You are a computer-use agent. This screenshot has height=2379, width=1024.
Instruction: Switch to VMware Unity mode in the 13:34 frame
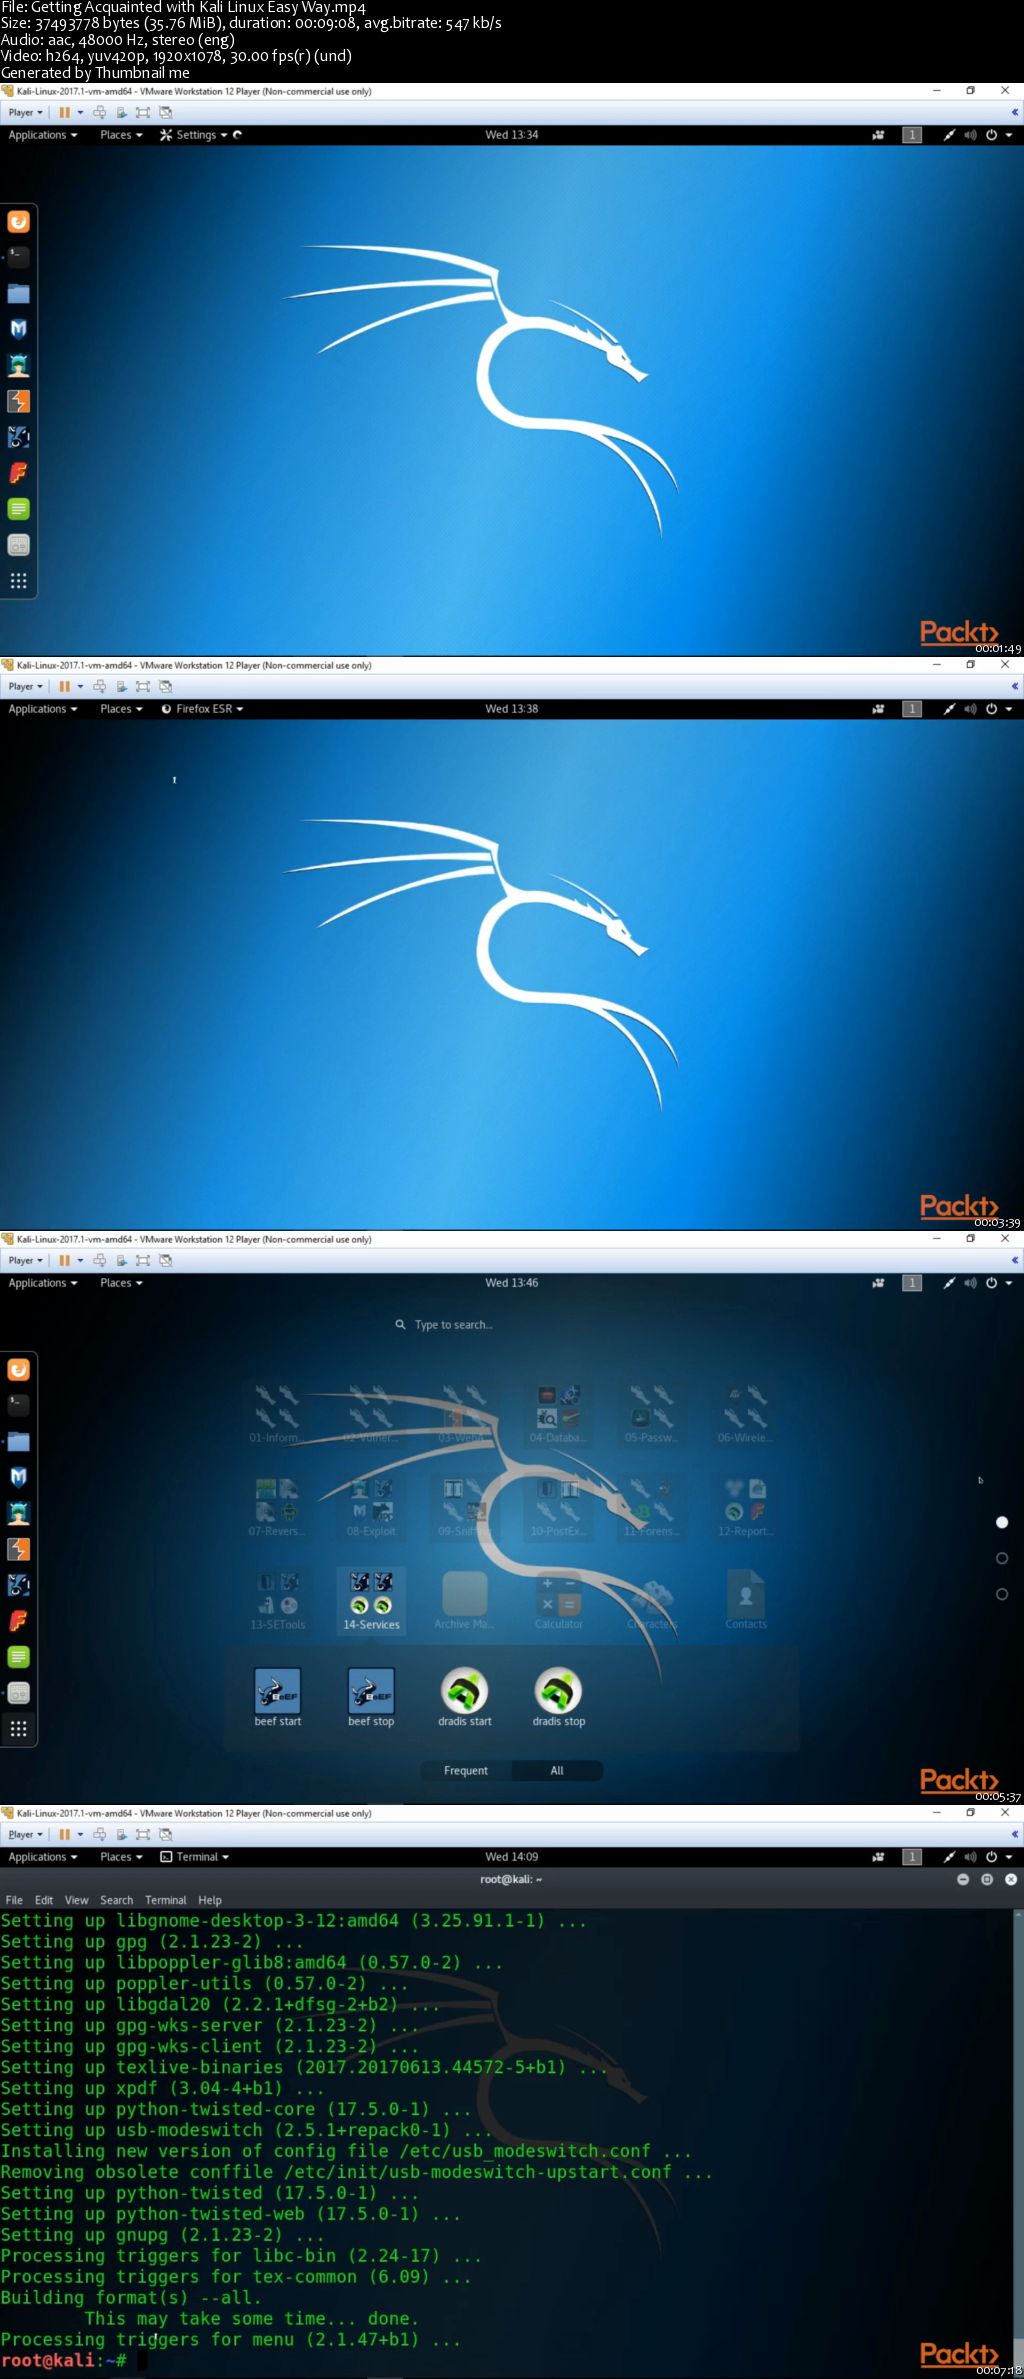166,112
